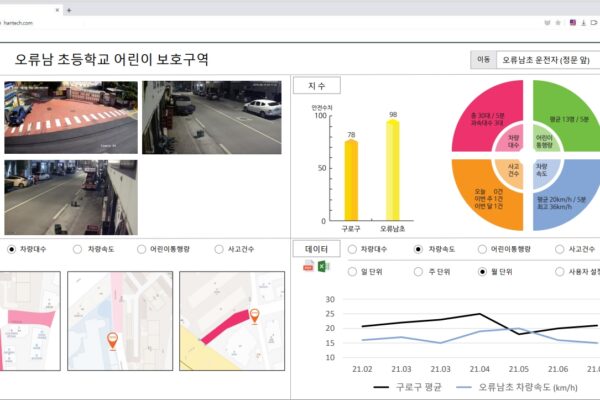The image size is (600, 400).
Task: Open the crosswalk camera feed thumbnail
Action: [x=70, y=117]
